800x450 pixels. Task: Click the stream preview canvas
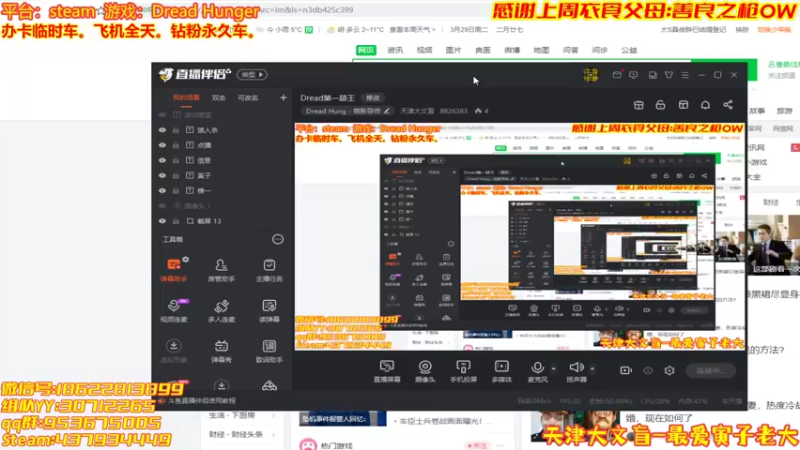[519, 236]
